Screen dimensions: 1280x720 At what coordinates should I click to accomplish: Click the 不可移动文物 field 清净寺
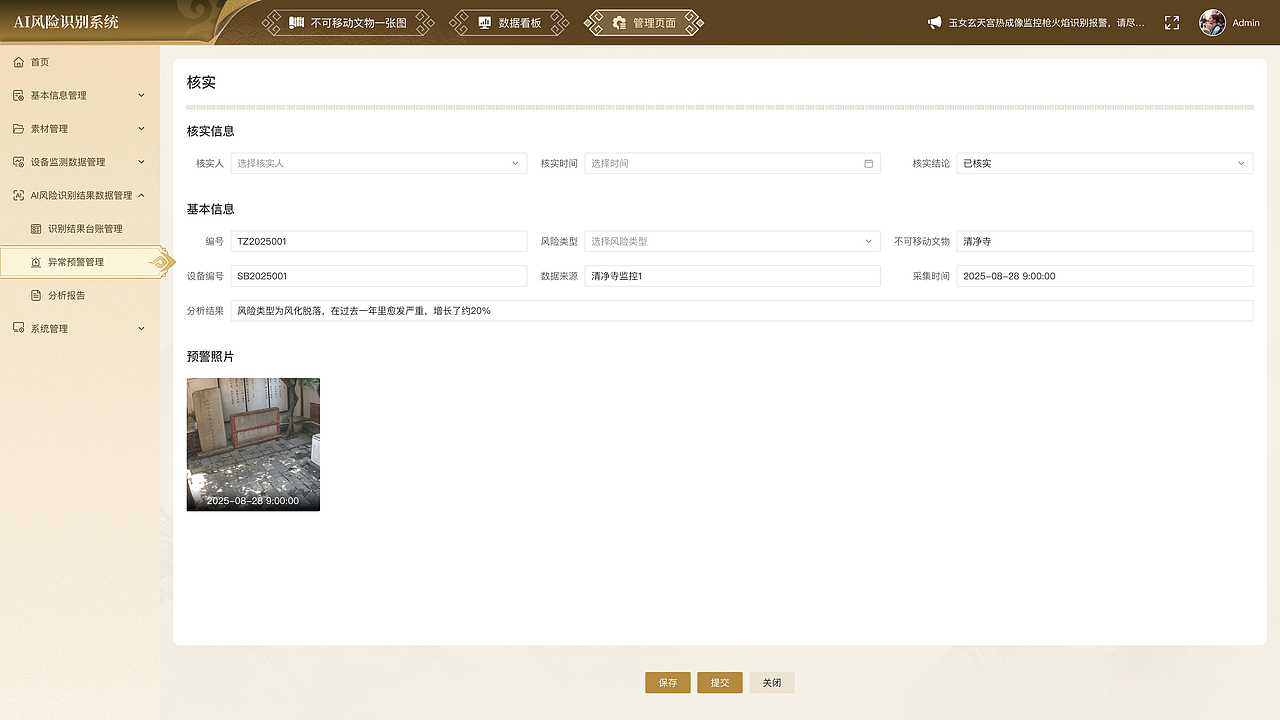[x=1104, y=241]
